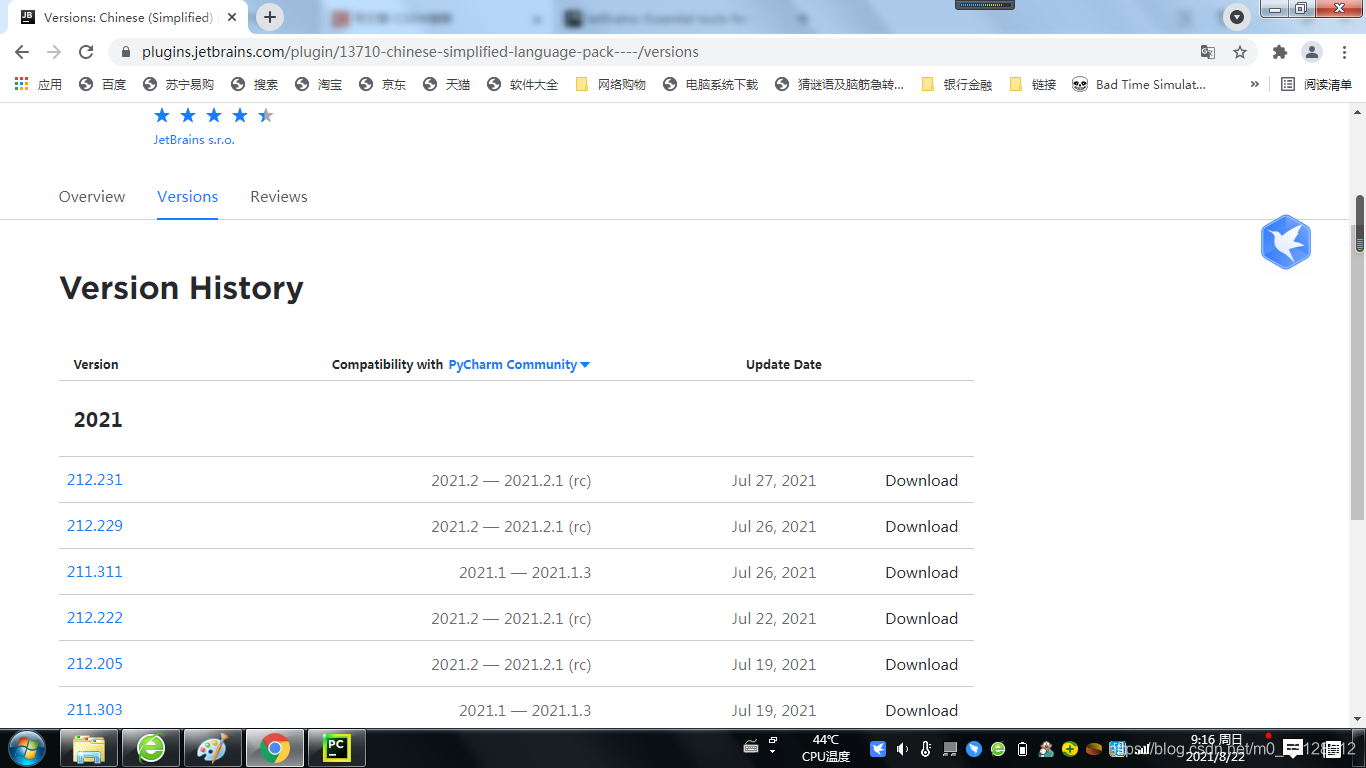Open the Chrome extensions puzzle icon
The height and width of the screenshot is (768, 1366).
[1279, 52]
